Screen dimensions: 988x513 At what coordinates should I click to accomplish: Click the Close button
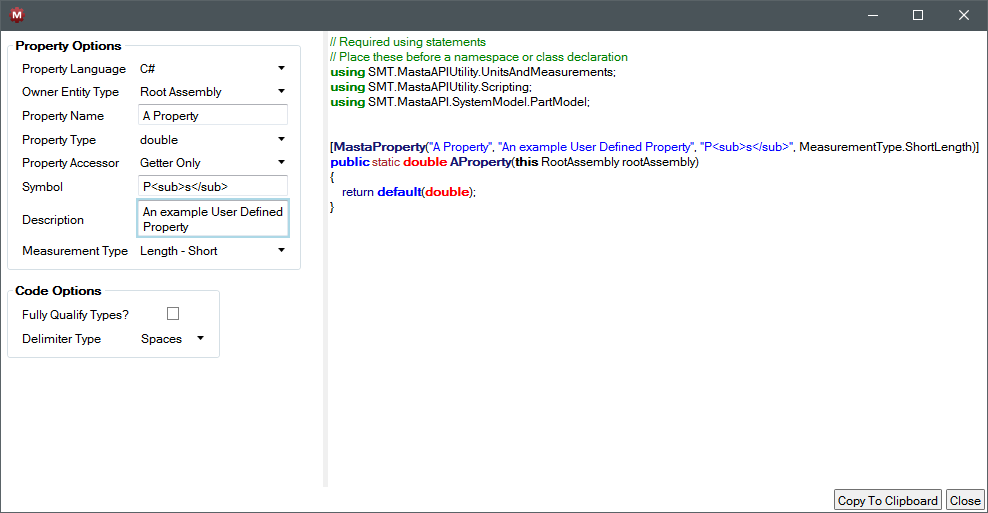[x=965, y=500]
